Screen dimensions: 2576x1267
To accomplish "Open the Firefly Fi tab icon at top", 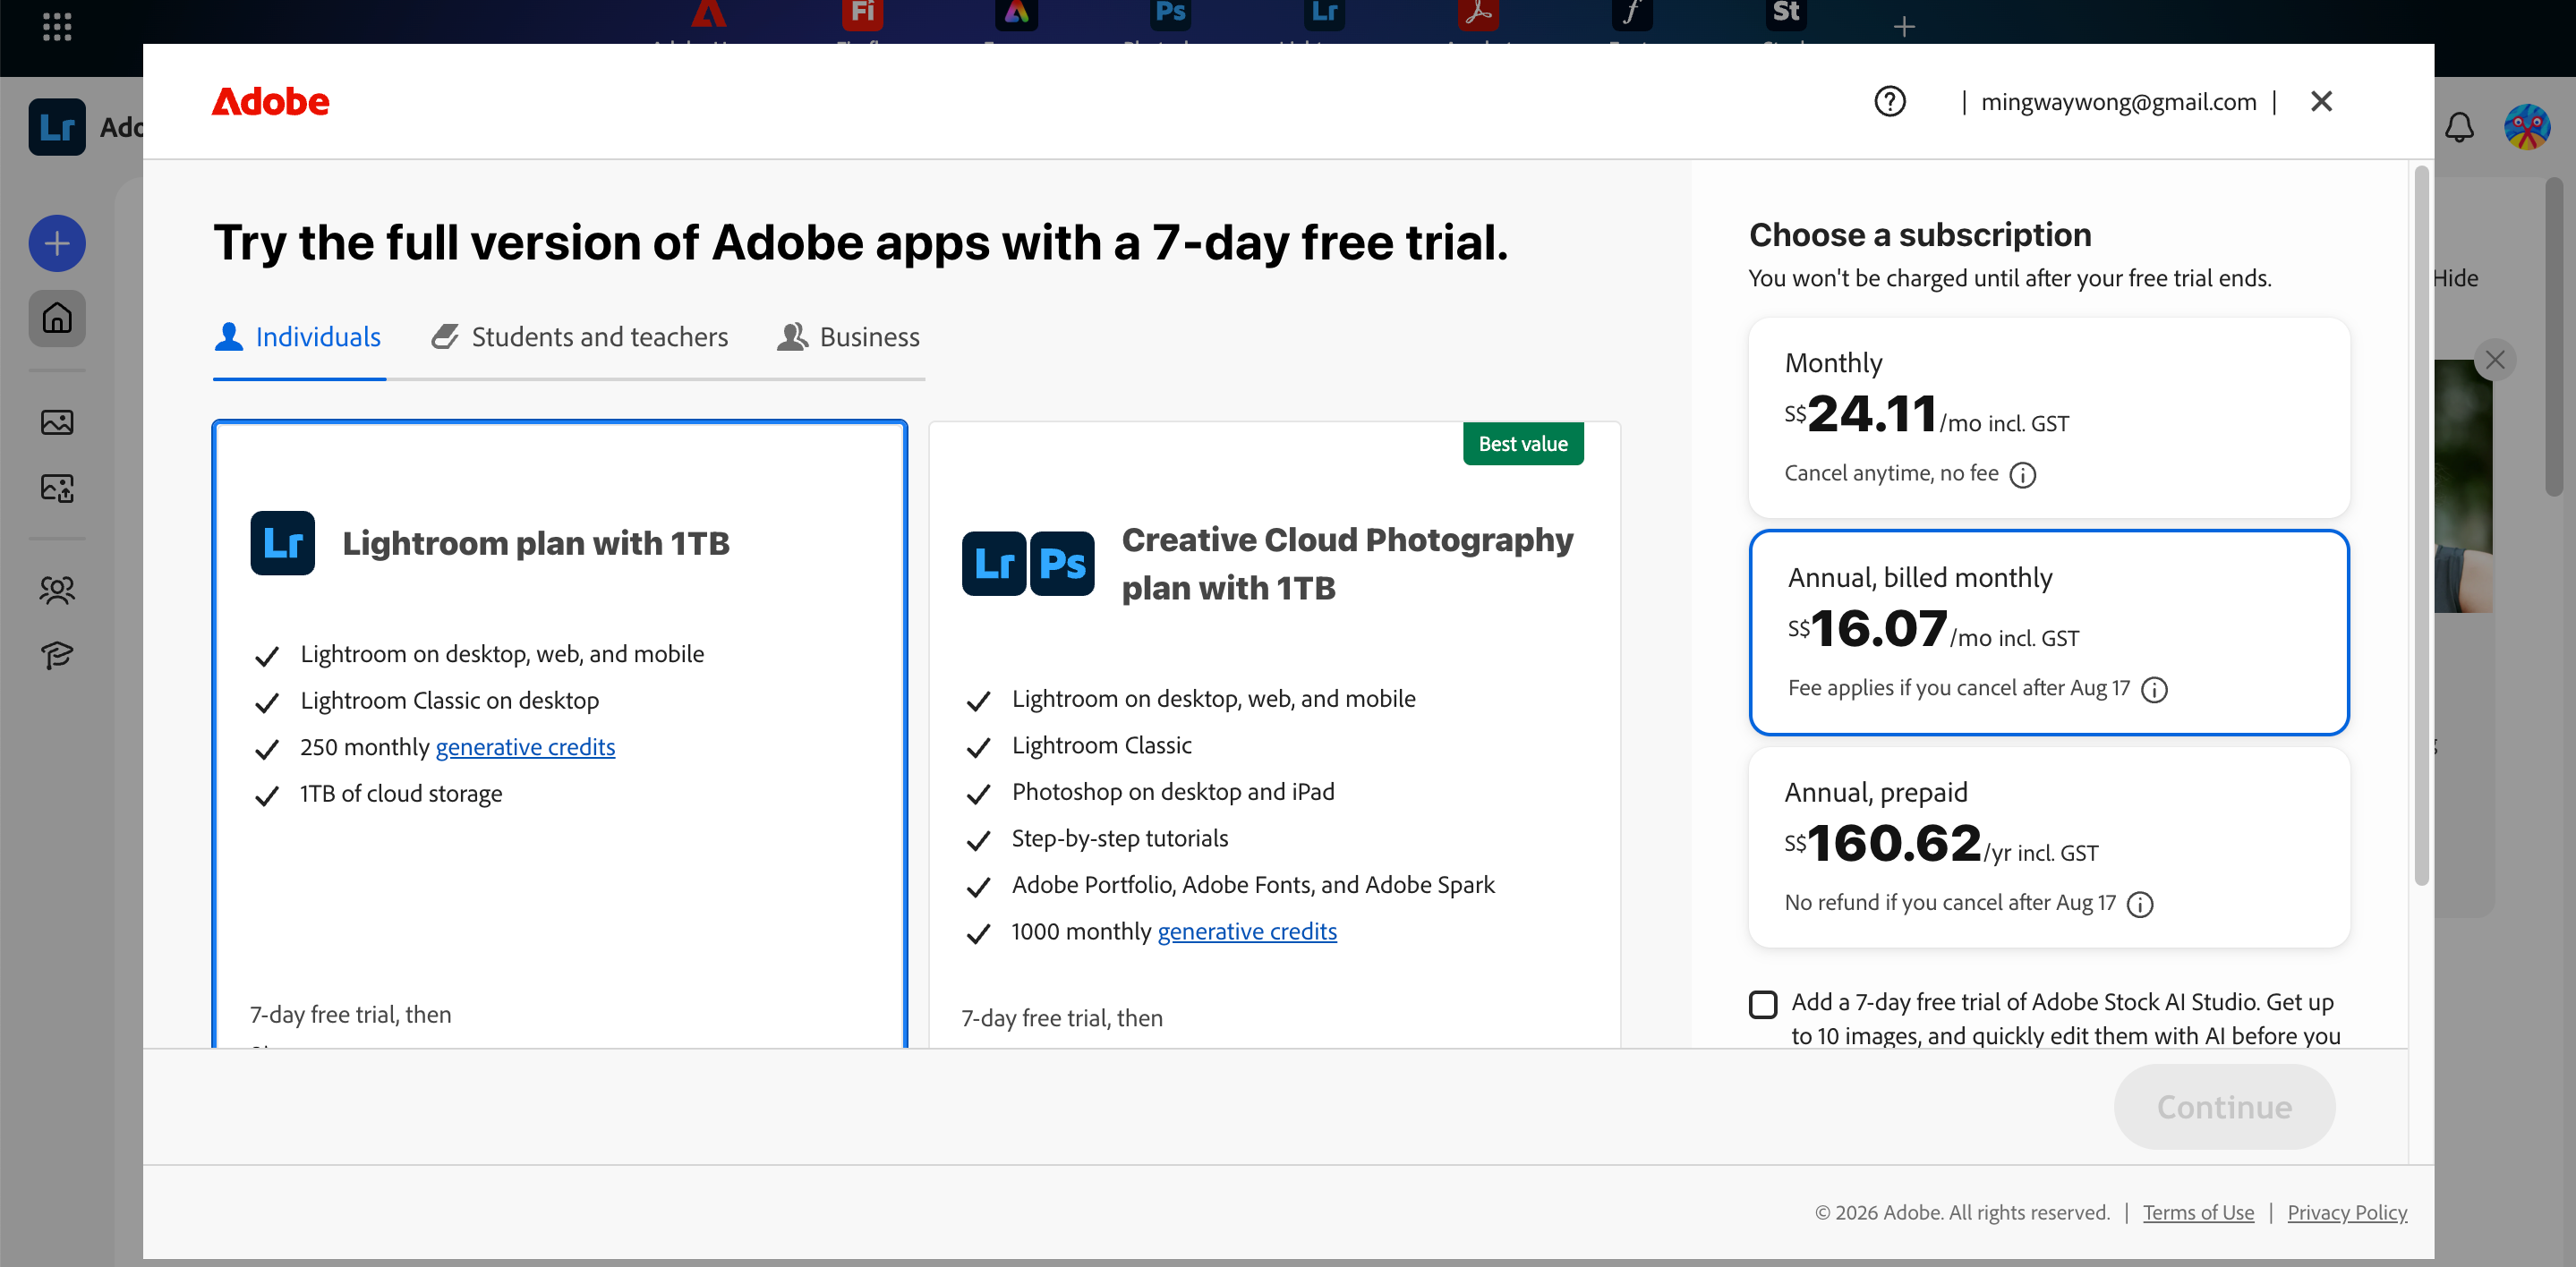I will pyautogui.click(x=862, y=14).
